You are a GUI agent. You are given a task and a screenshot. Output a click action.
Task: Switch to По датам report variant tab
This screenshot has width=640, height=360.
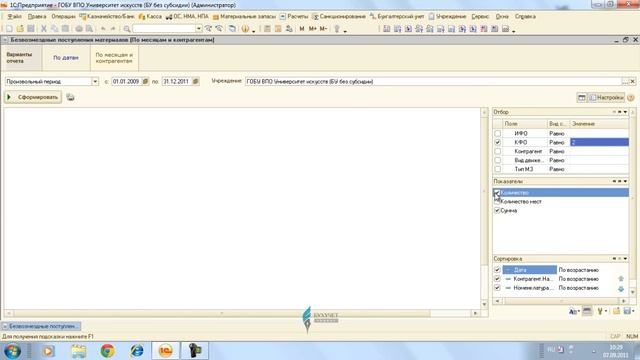[x=65, y=58]
